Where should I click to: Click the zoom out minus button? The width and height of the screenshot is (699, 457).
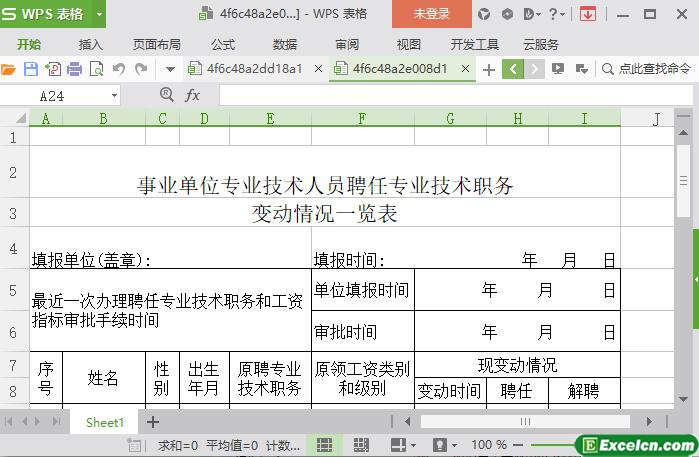518,445
